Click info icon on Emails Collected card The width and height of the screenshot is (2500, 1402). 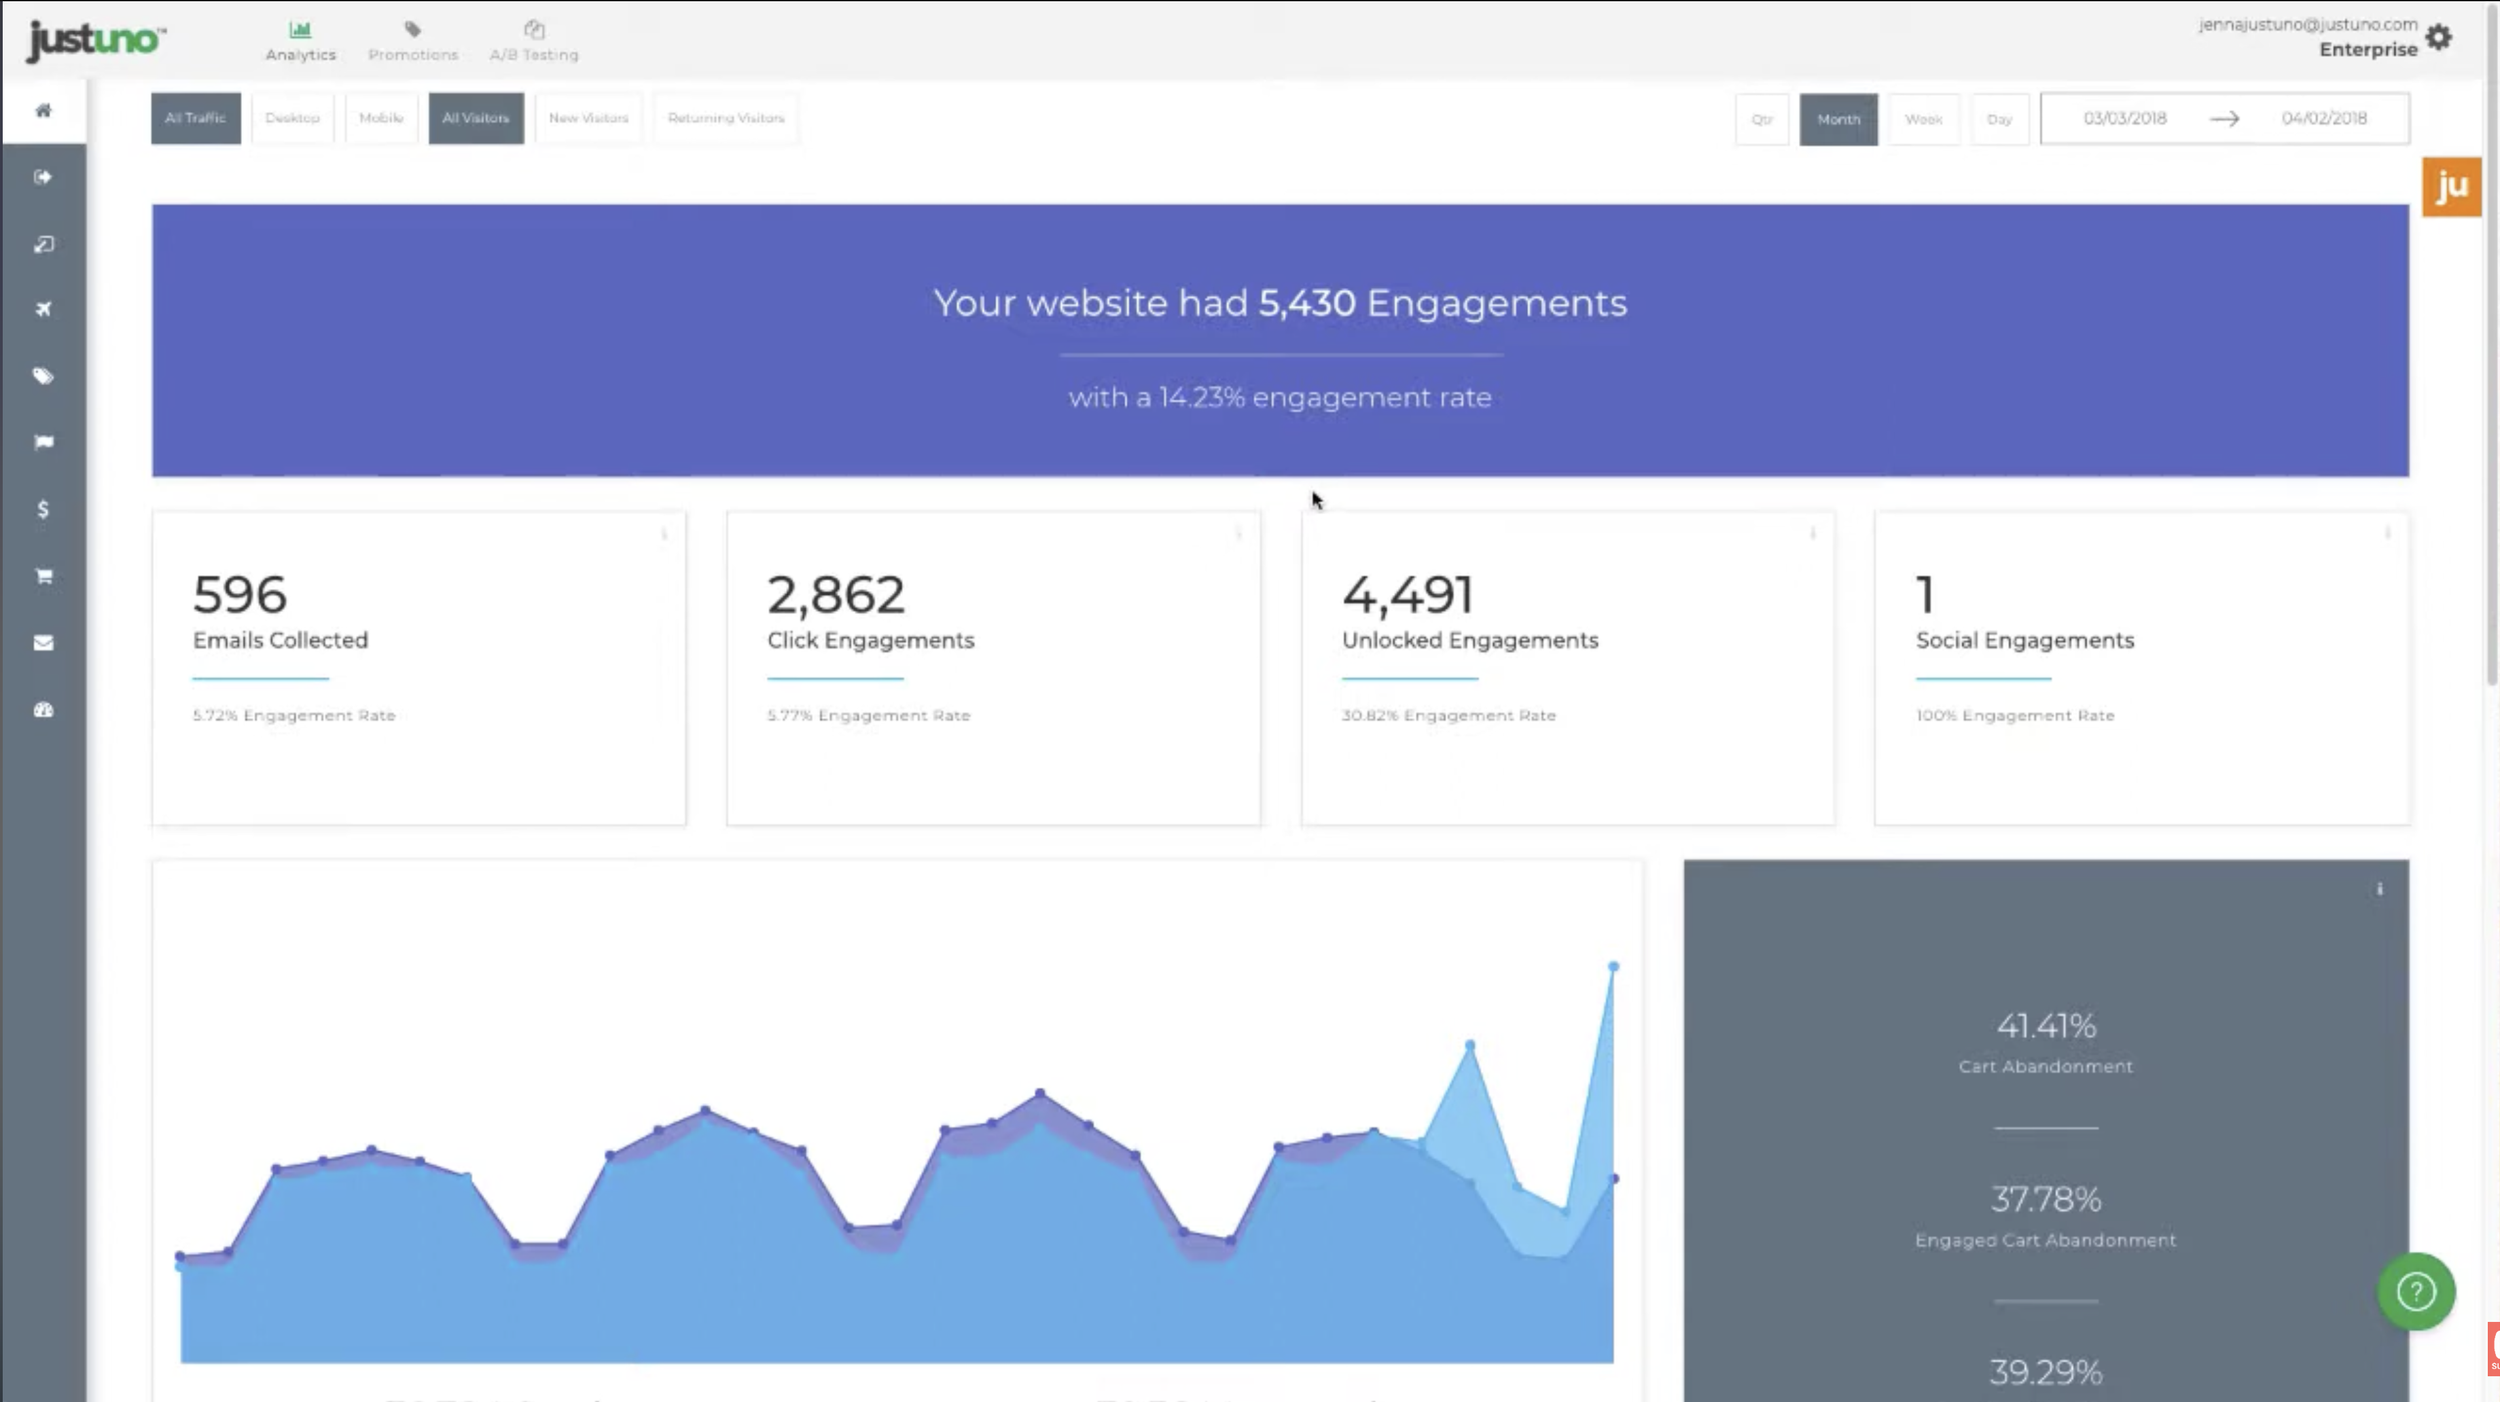click(664, 534)
